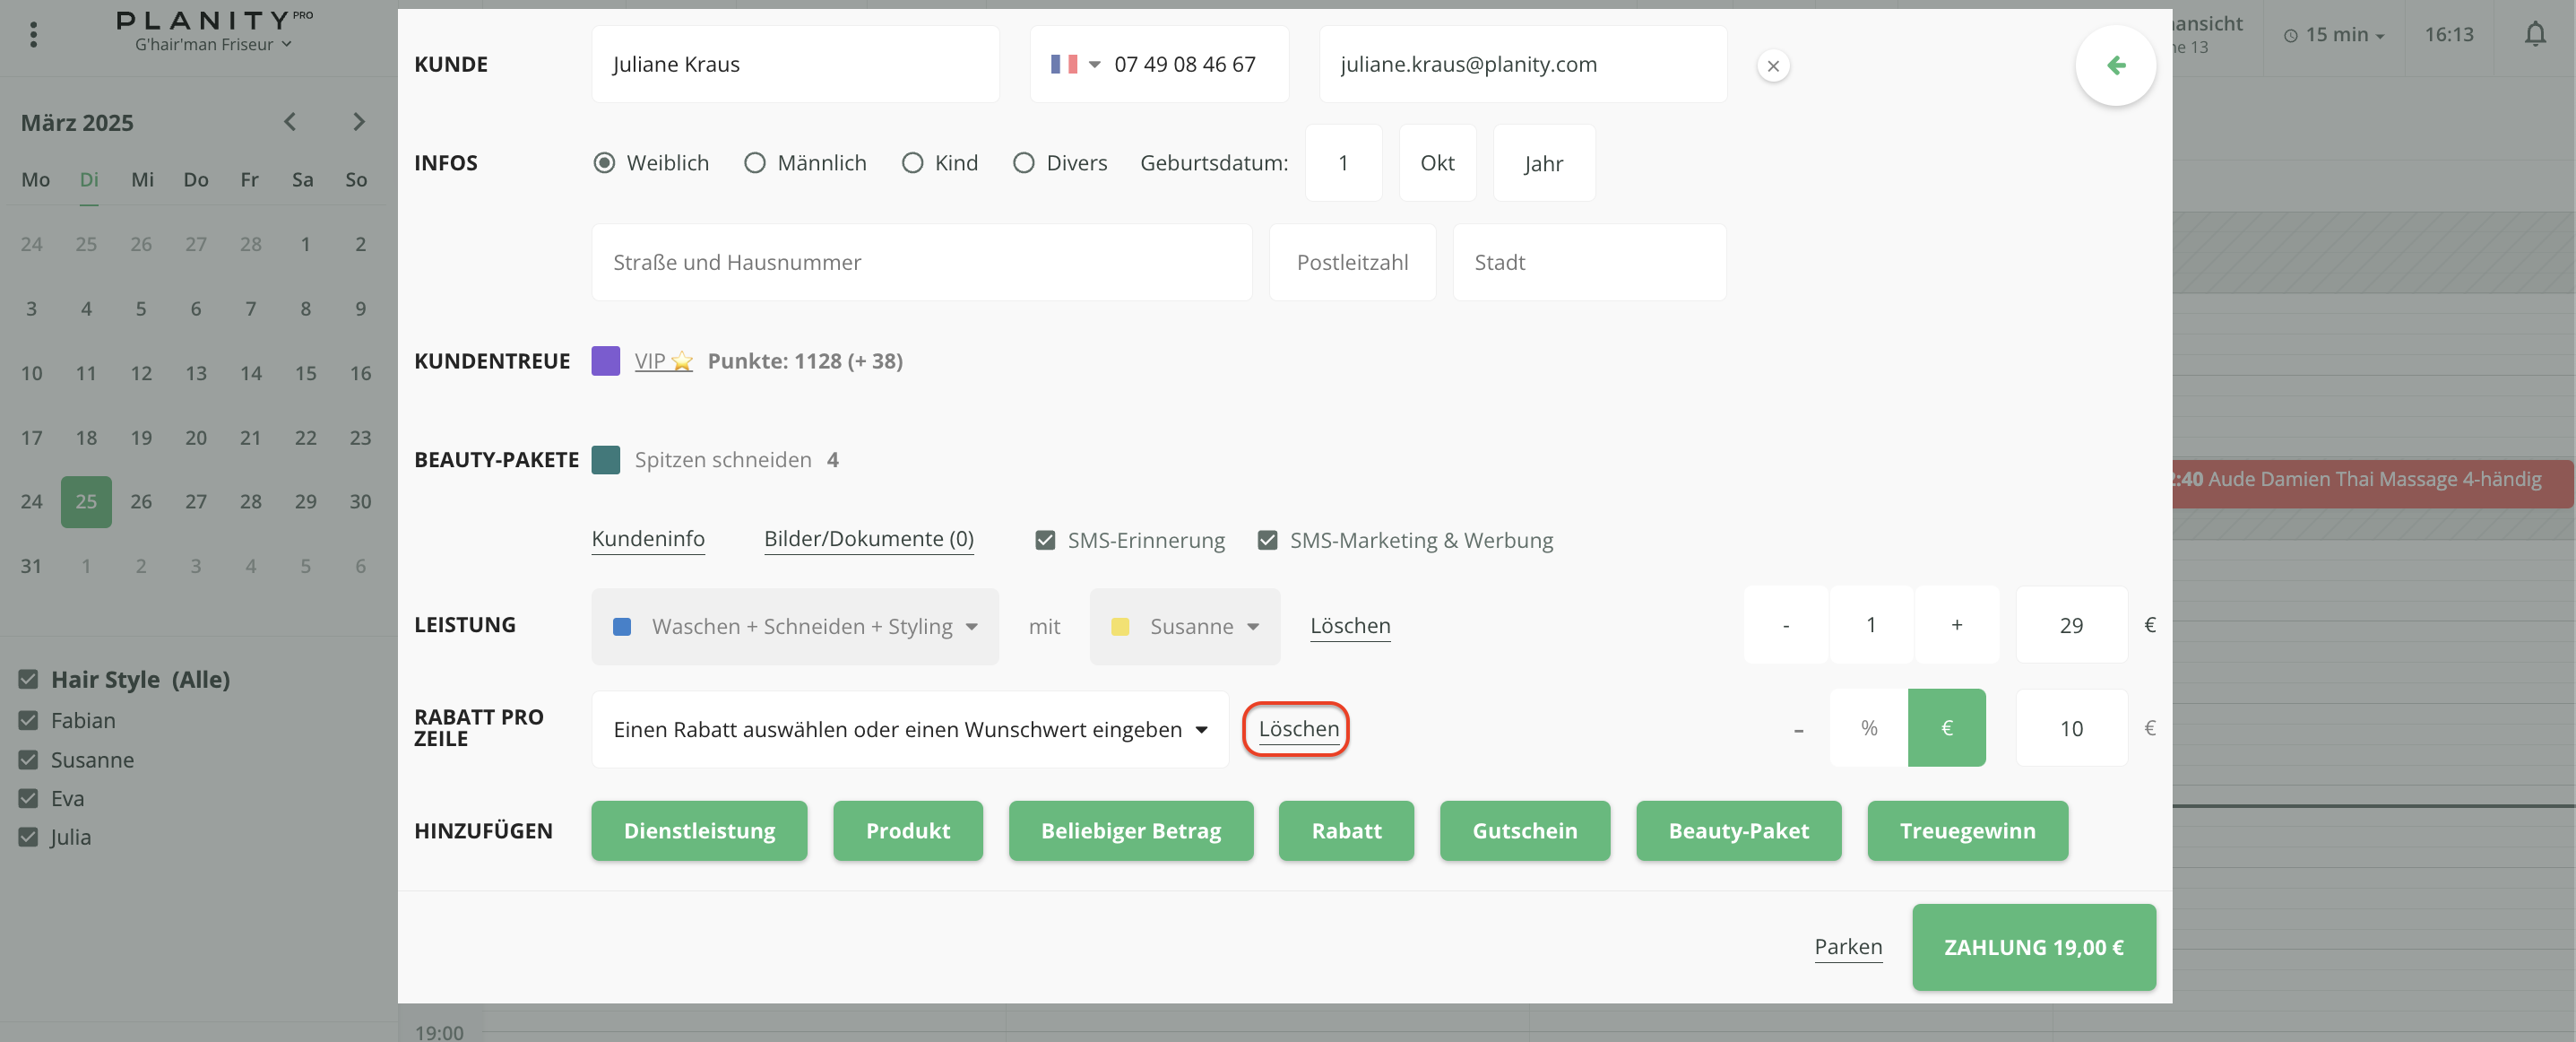Image resolution: width=2576 pixels, height=1042 pixels.
Task: Click the purple VIP loyalty swatch
Action: tap(605, 361)
